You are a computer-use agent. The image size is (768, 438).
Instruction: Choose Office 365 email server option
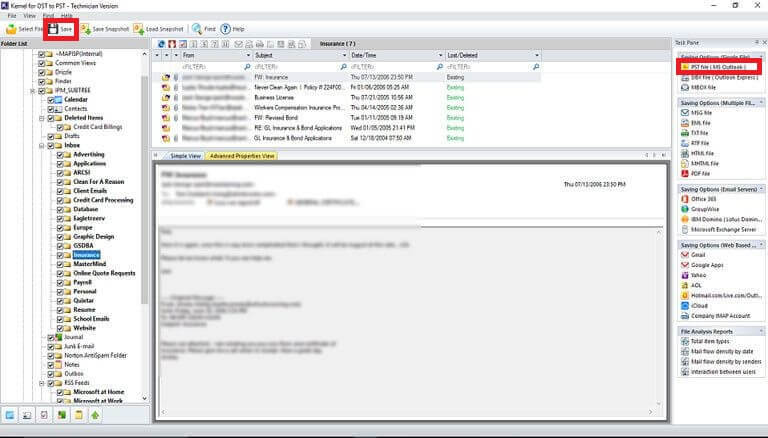coord(699,199)
